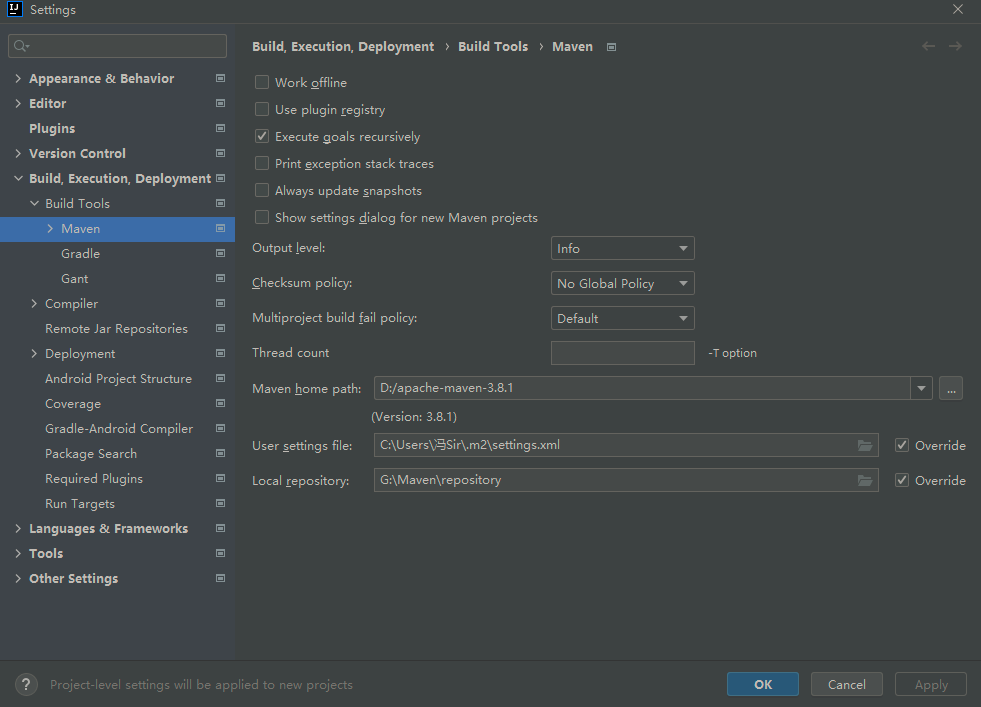Viewport: 981px width, 707px height.
Task: Click the Thread count input field
Action: [623, 353]
